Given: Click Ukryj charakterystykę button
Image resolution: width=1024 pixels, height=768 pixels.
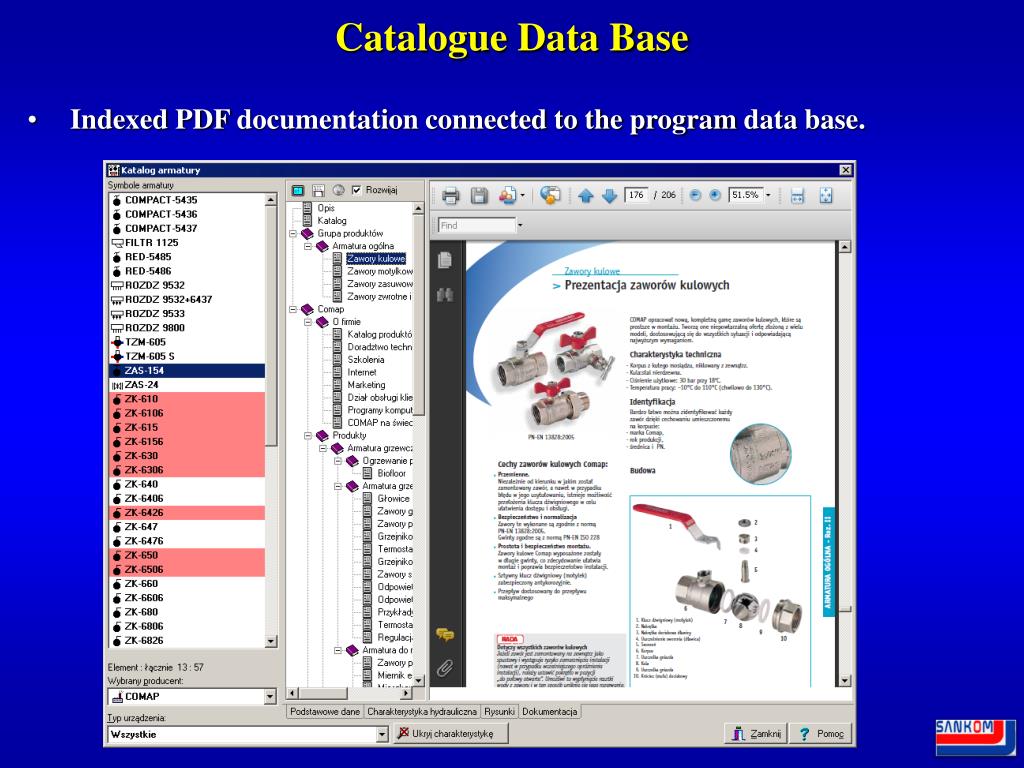Looking at the screenshot, I should [451, 734].
